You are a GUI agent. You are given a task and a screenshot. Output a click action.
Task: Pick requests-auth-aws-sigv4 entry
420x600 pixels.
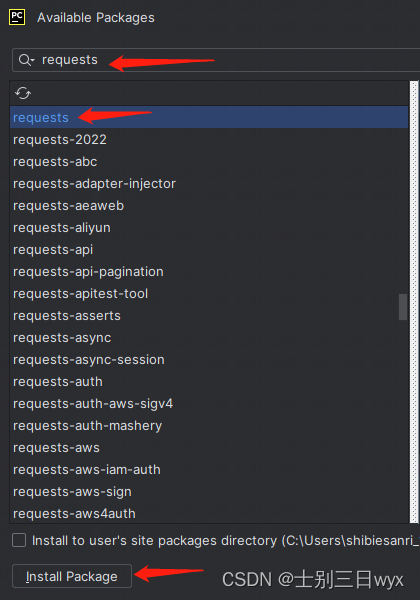point(209,404)
